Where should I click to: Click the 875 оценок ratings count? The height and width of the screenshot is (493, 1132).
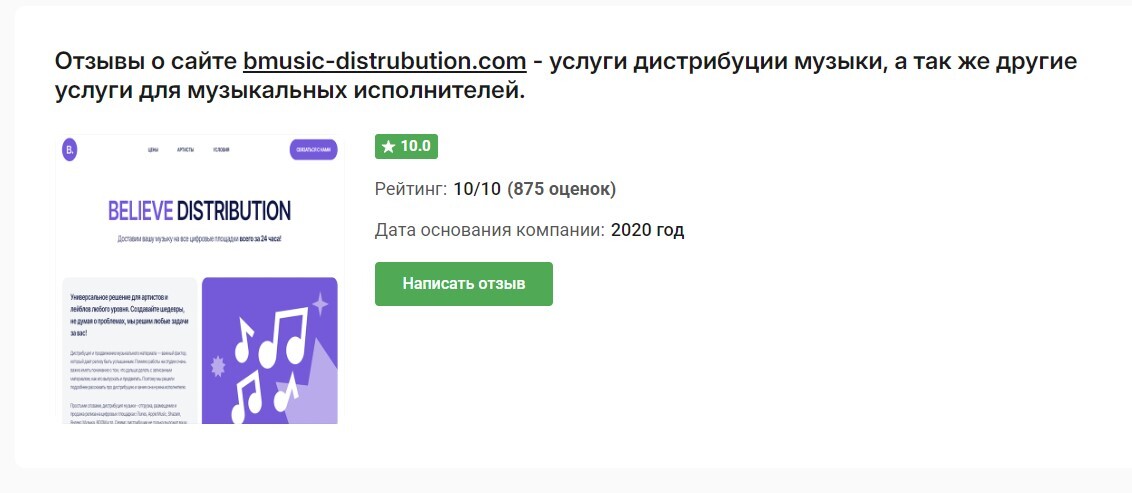(561, 188)
